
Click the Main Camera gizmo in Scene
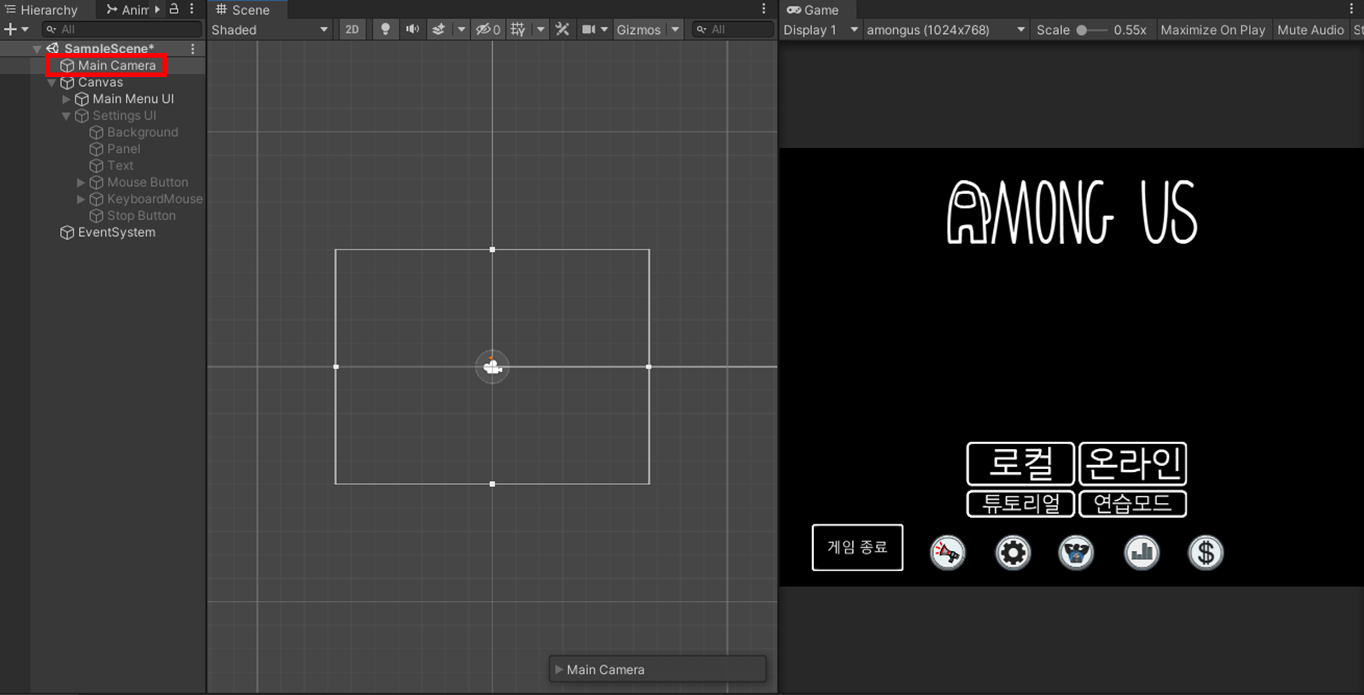(491, 367)
